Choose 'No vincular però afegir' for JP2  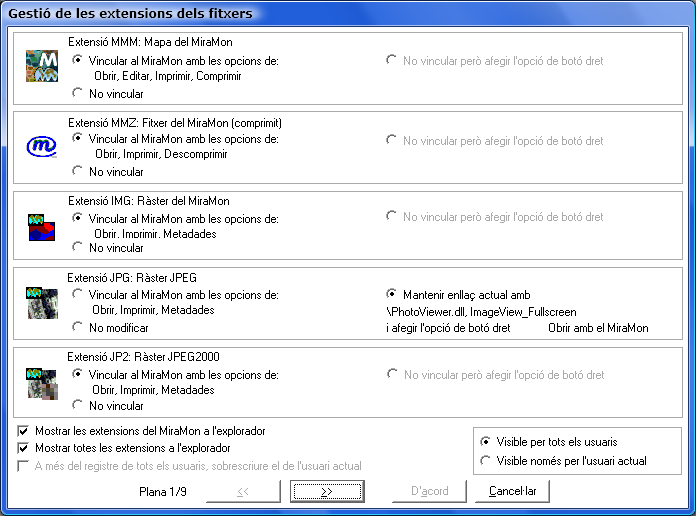[x=392, y=374]
